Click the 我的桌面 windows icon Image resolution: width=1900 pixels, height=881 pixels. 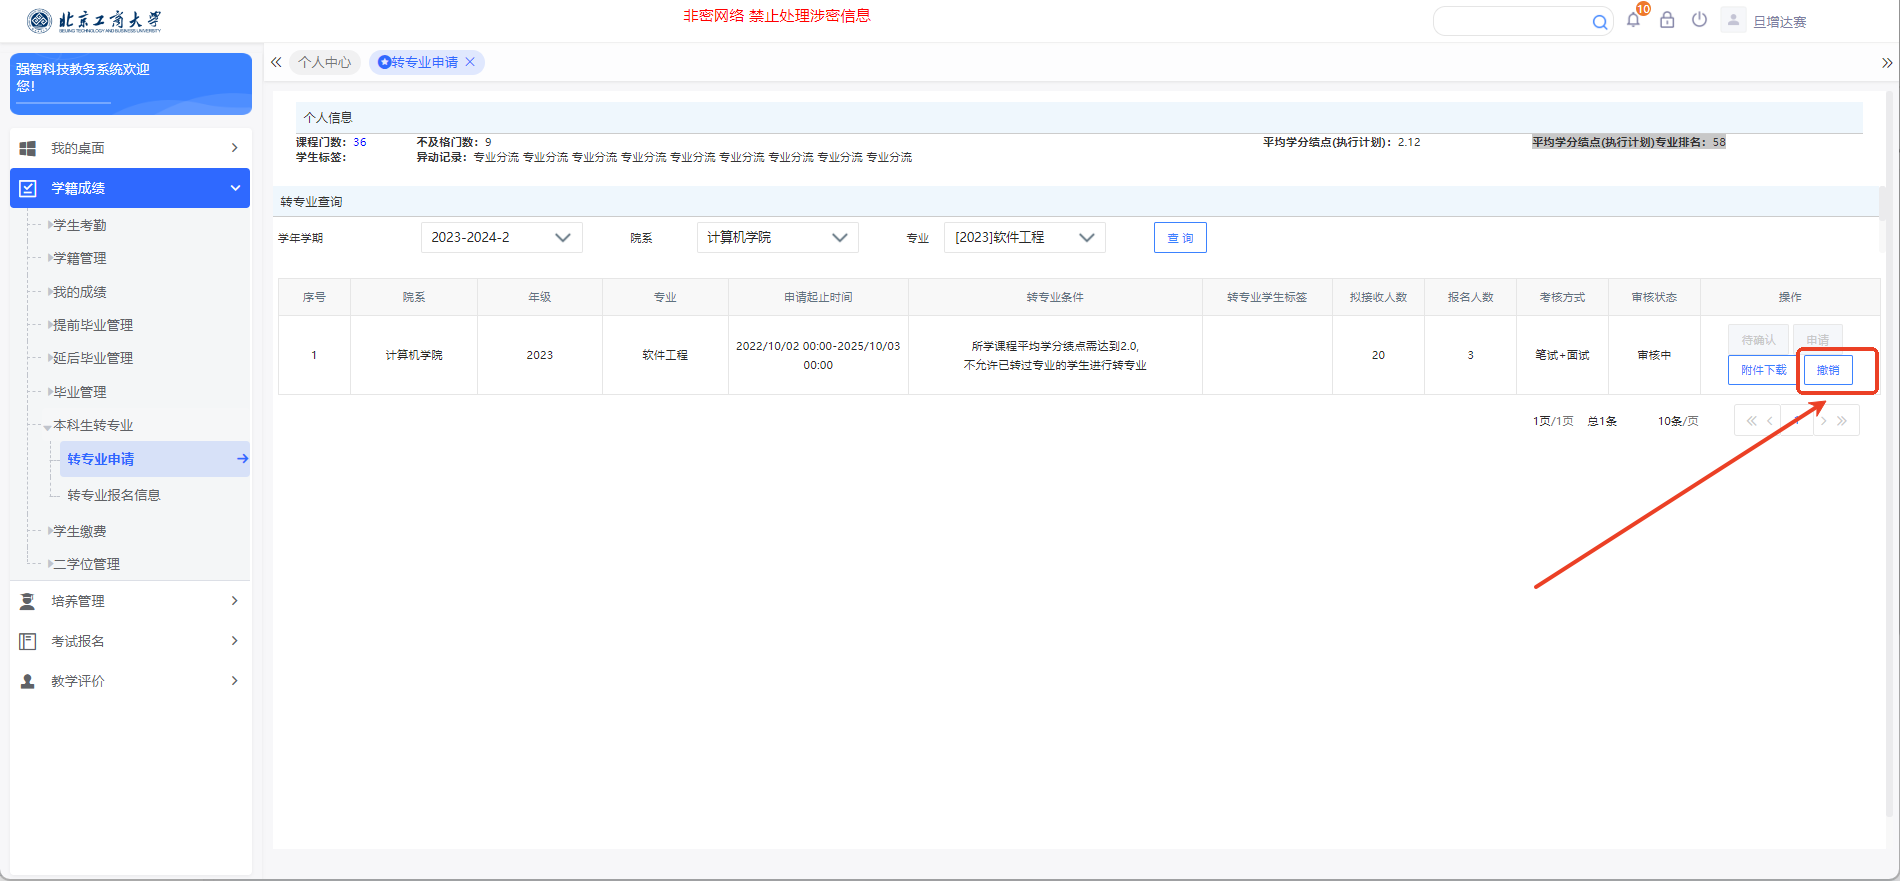click(x=28, y=148)
